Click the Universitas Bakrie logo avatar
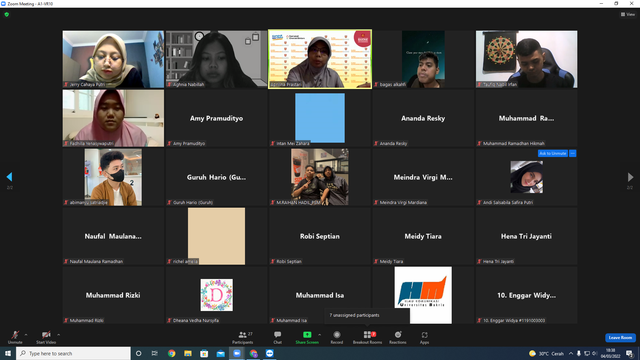This screenshot has width=640, height=360. (423, 295)
